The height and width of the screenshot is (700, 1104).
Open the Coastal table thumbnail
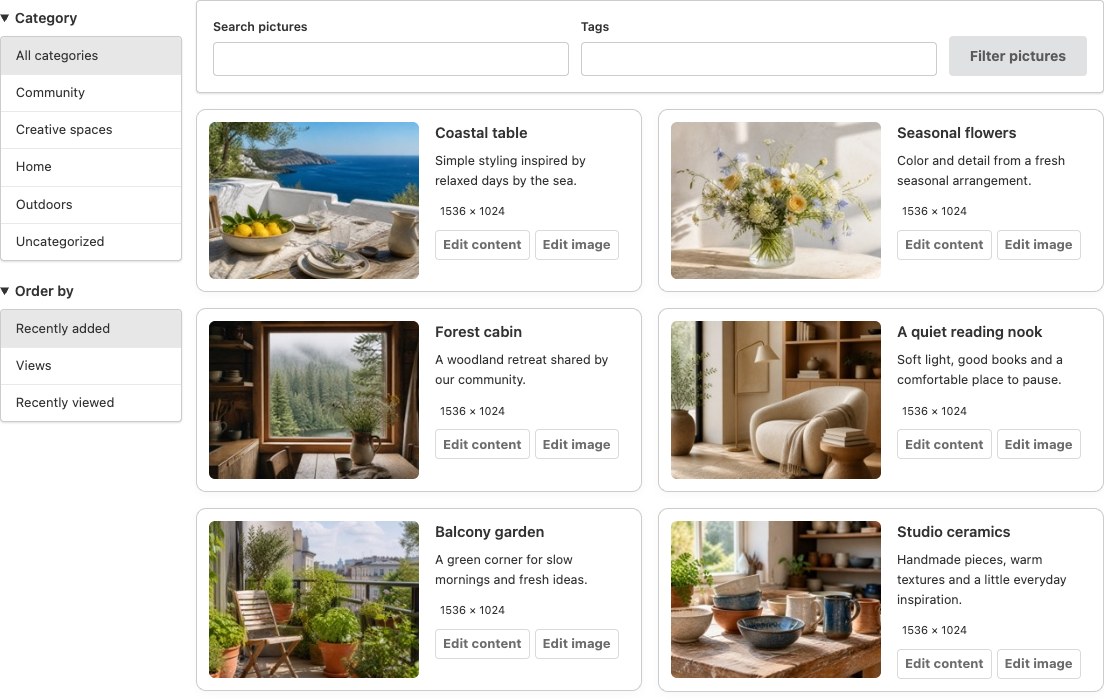[314, 201]
